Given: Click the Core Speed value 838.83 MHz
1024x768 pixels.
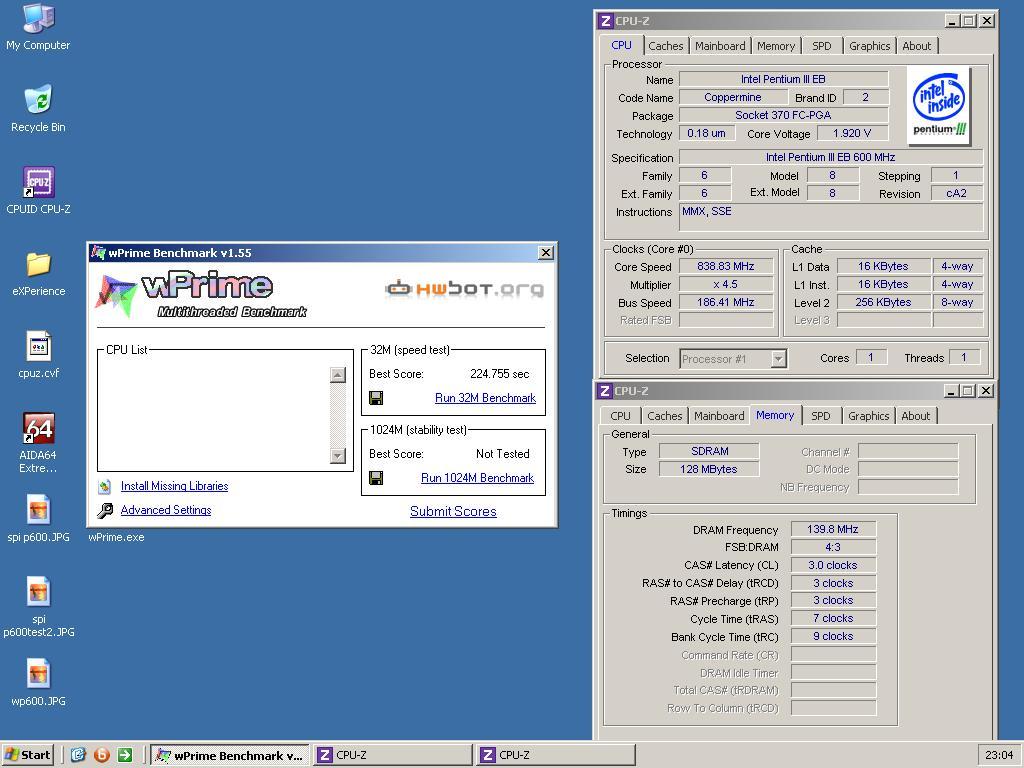Looking at the screenshot, I should pos(726,266).
